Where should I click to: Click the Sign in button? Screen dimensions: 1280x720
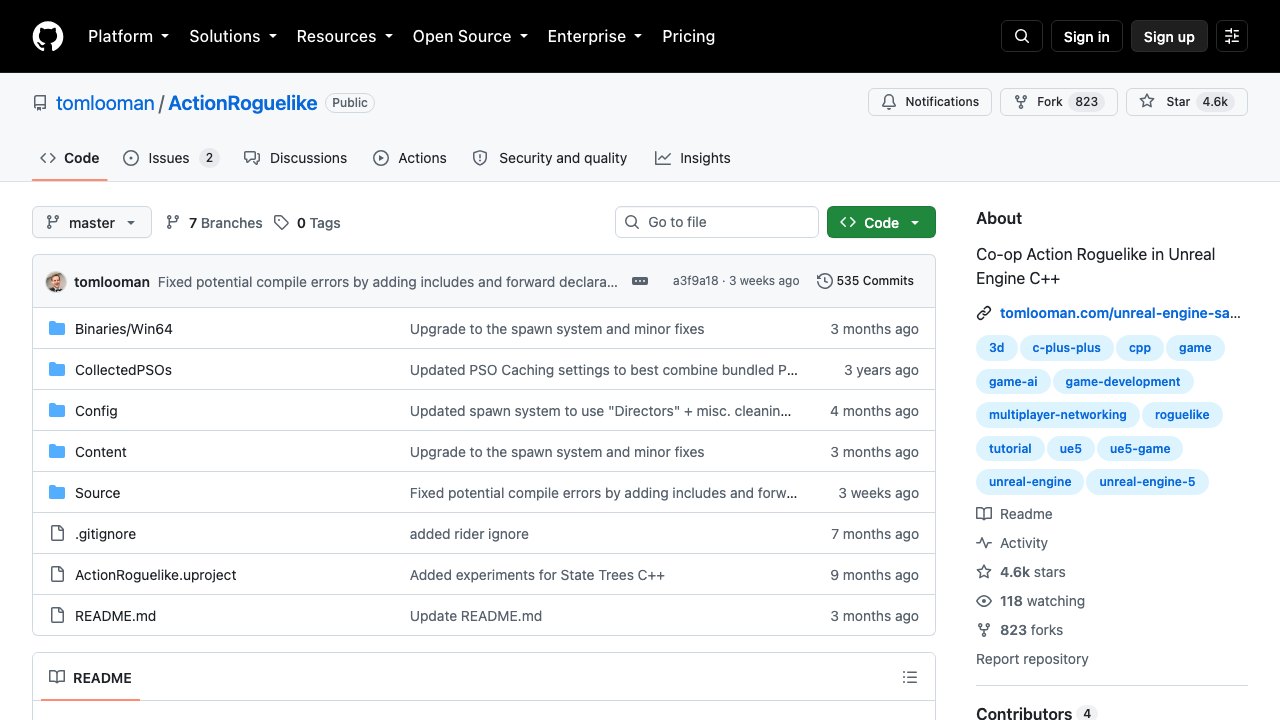(1087, 36)
